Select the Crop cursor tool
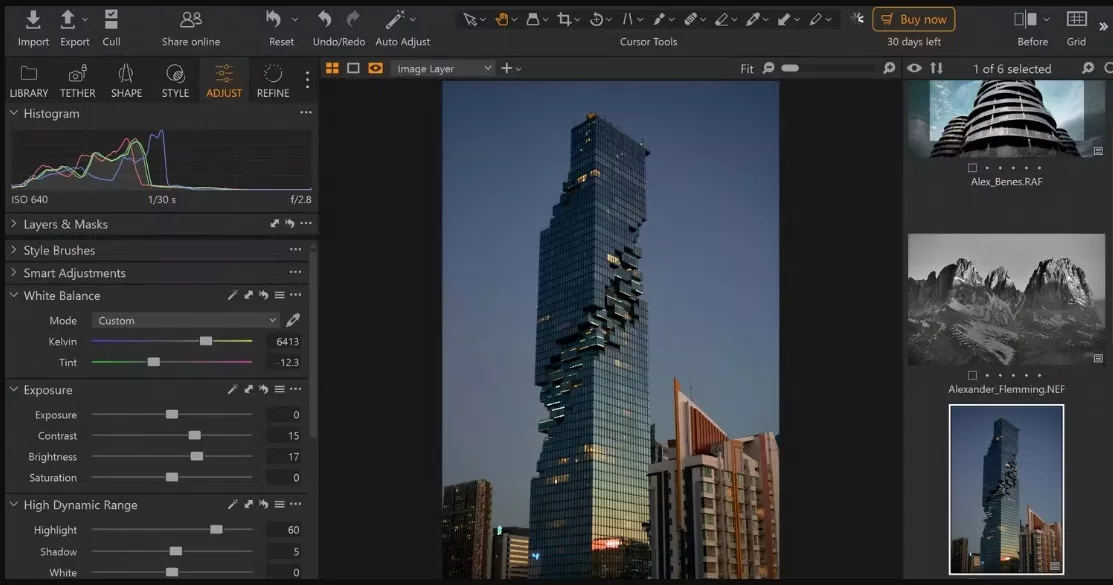The width and height of the screenshot is (1113, 585). [565, 19]
